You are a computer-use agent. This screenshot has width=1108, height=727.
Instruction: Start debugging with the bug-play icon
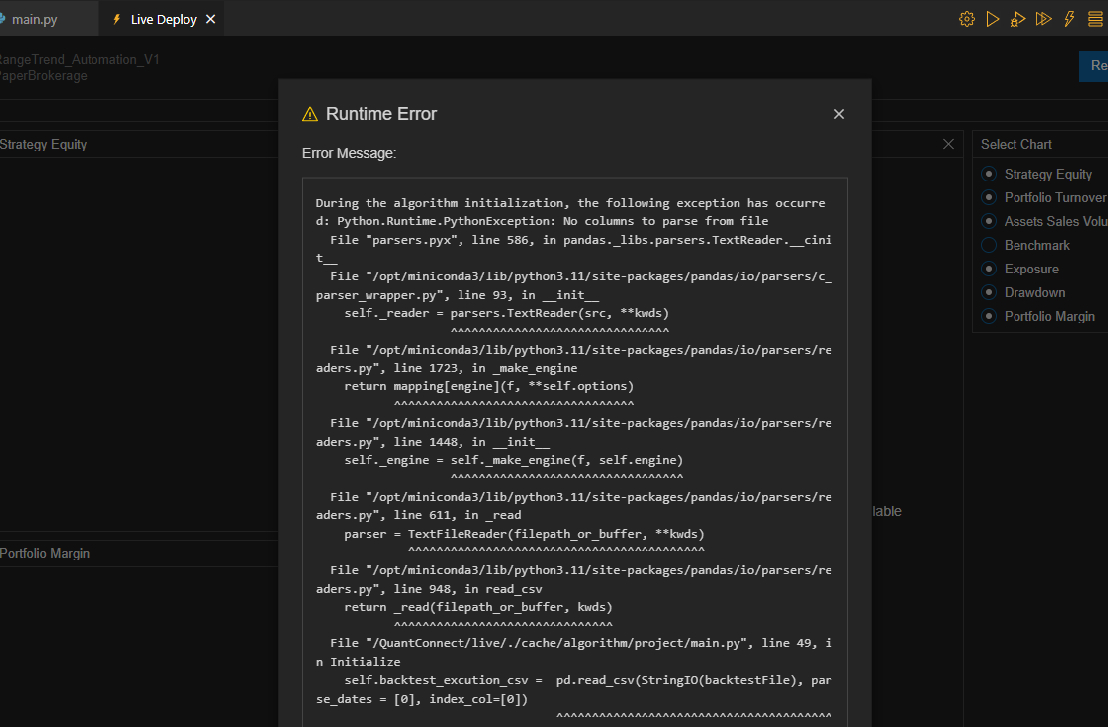[x=1018, y=19]
